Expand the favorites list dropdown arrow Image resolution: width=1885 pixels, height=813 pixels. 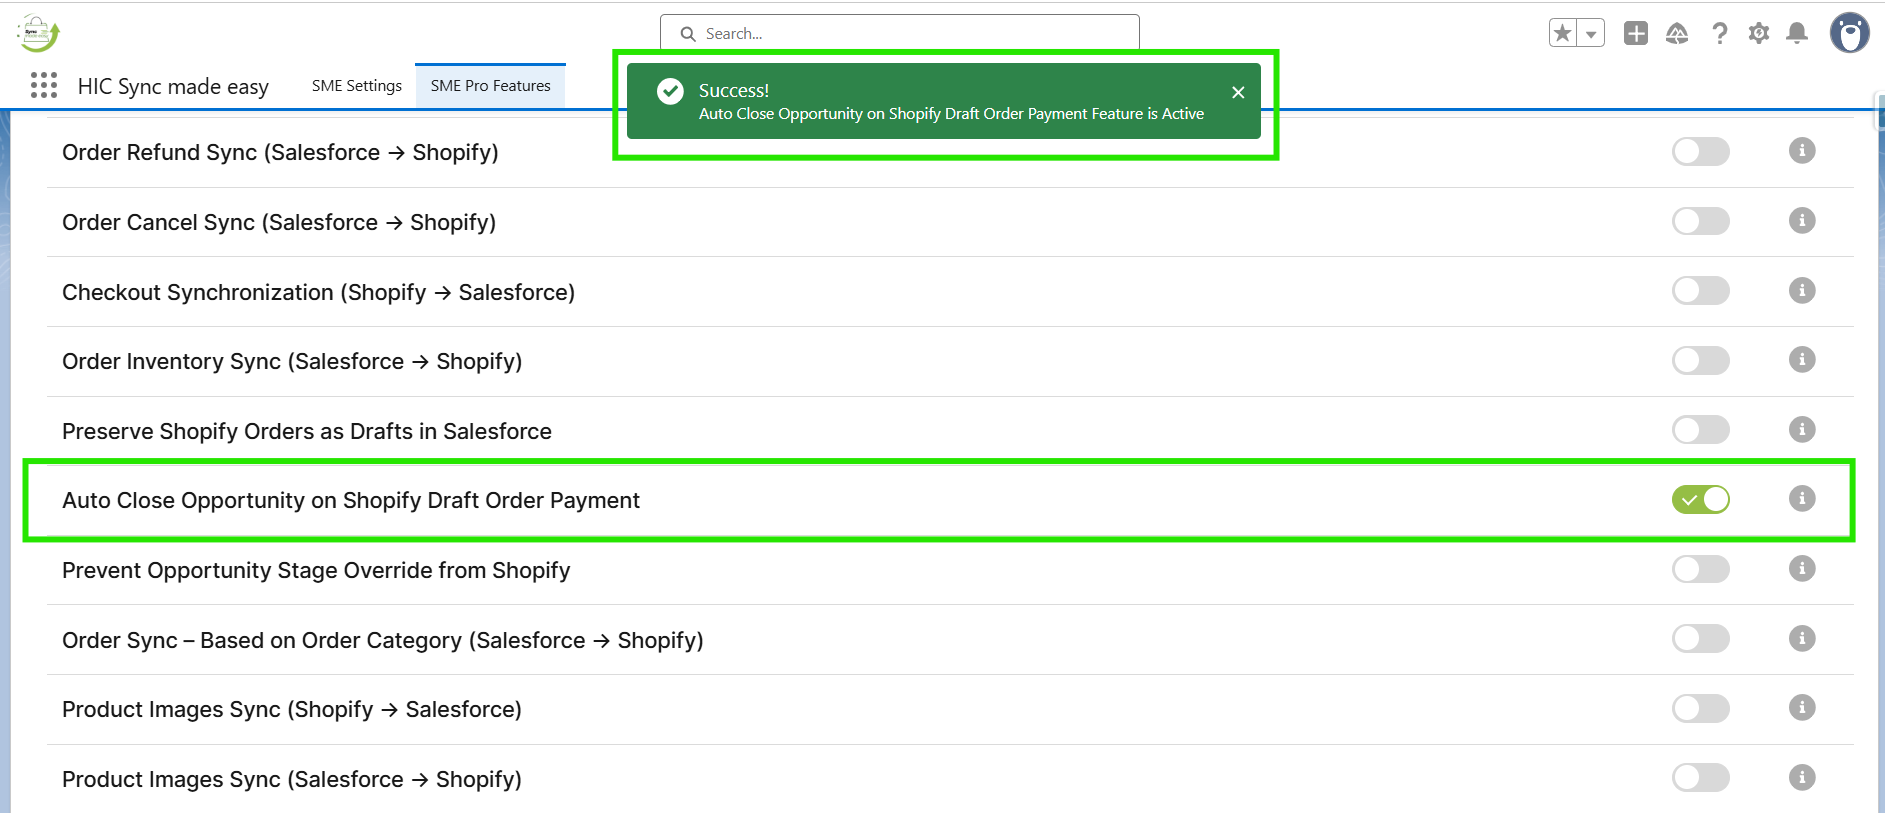pos(1591,34)
